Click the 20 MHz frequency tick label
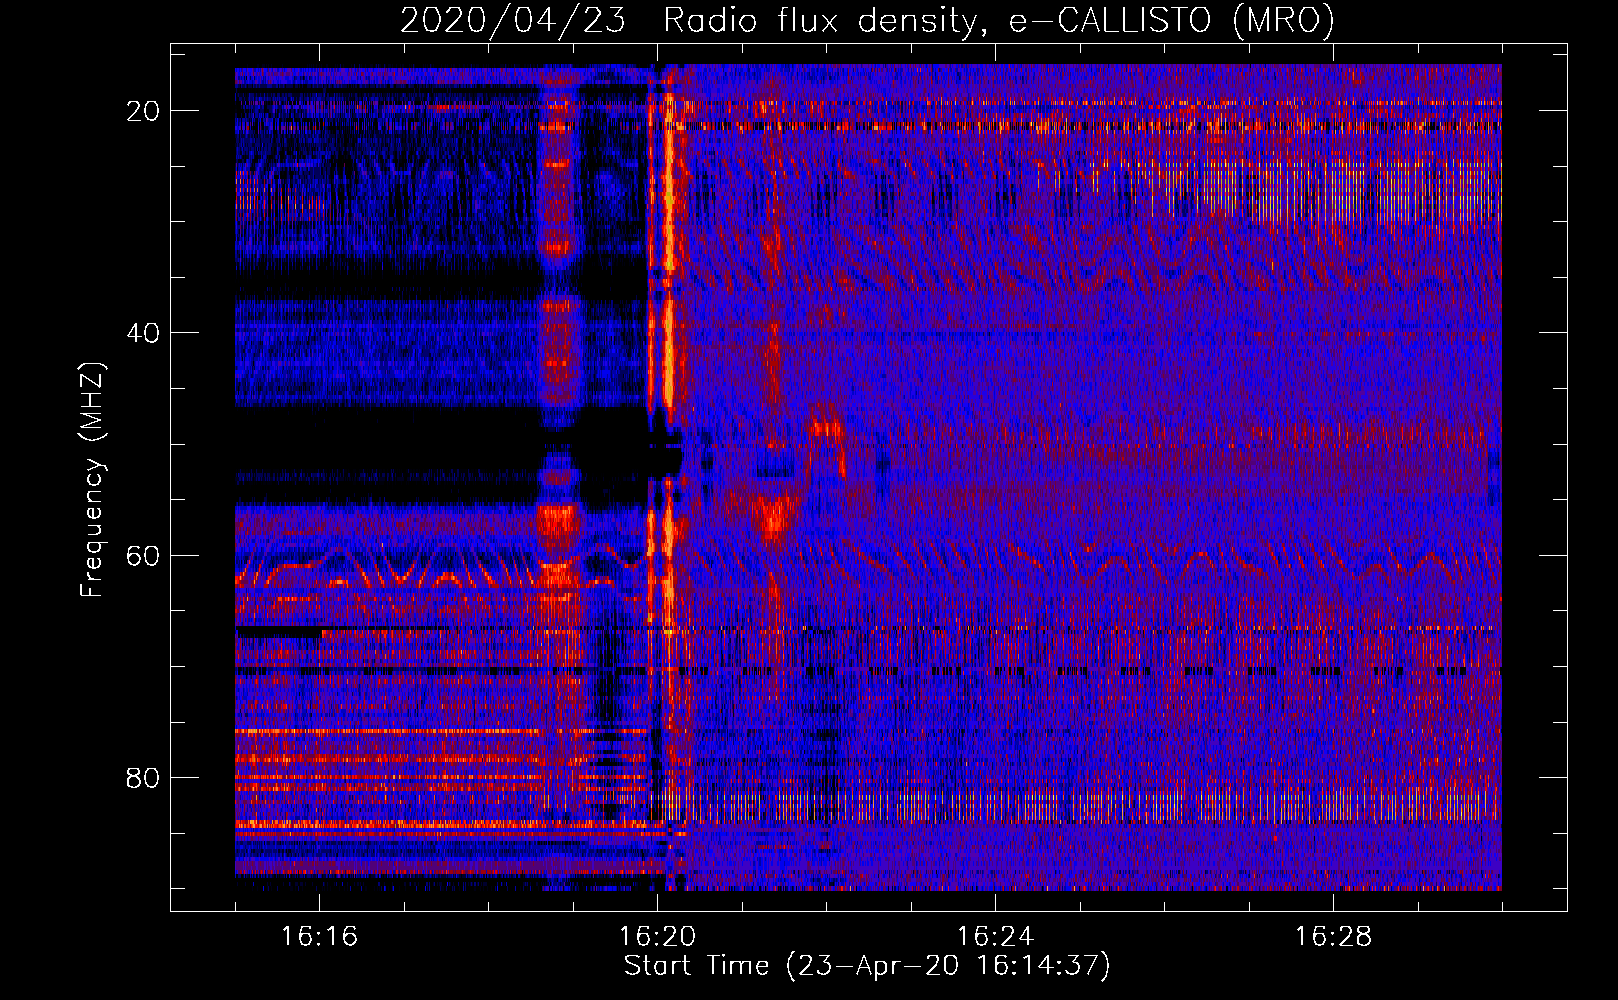 point(144,111)
